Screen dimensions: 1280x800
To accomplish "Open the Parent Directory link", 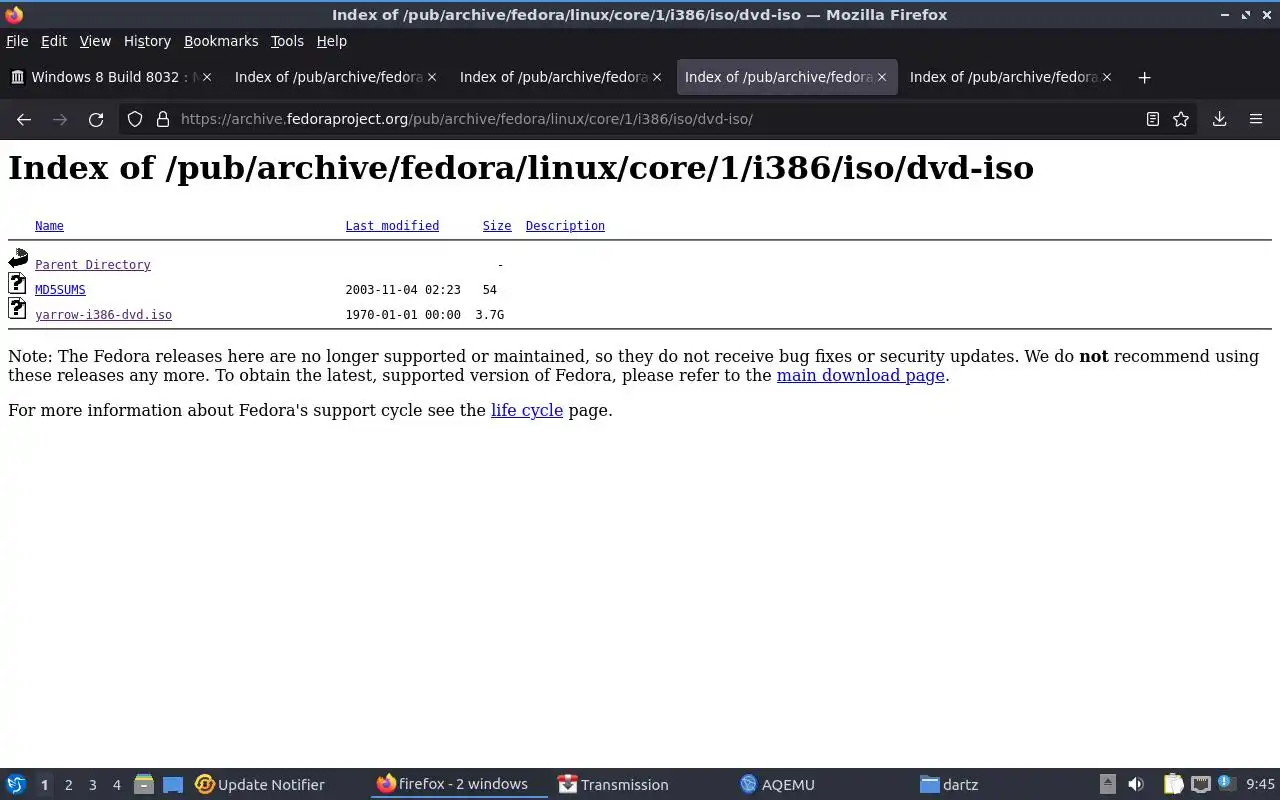I will click(x=93, y=265).
